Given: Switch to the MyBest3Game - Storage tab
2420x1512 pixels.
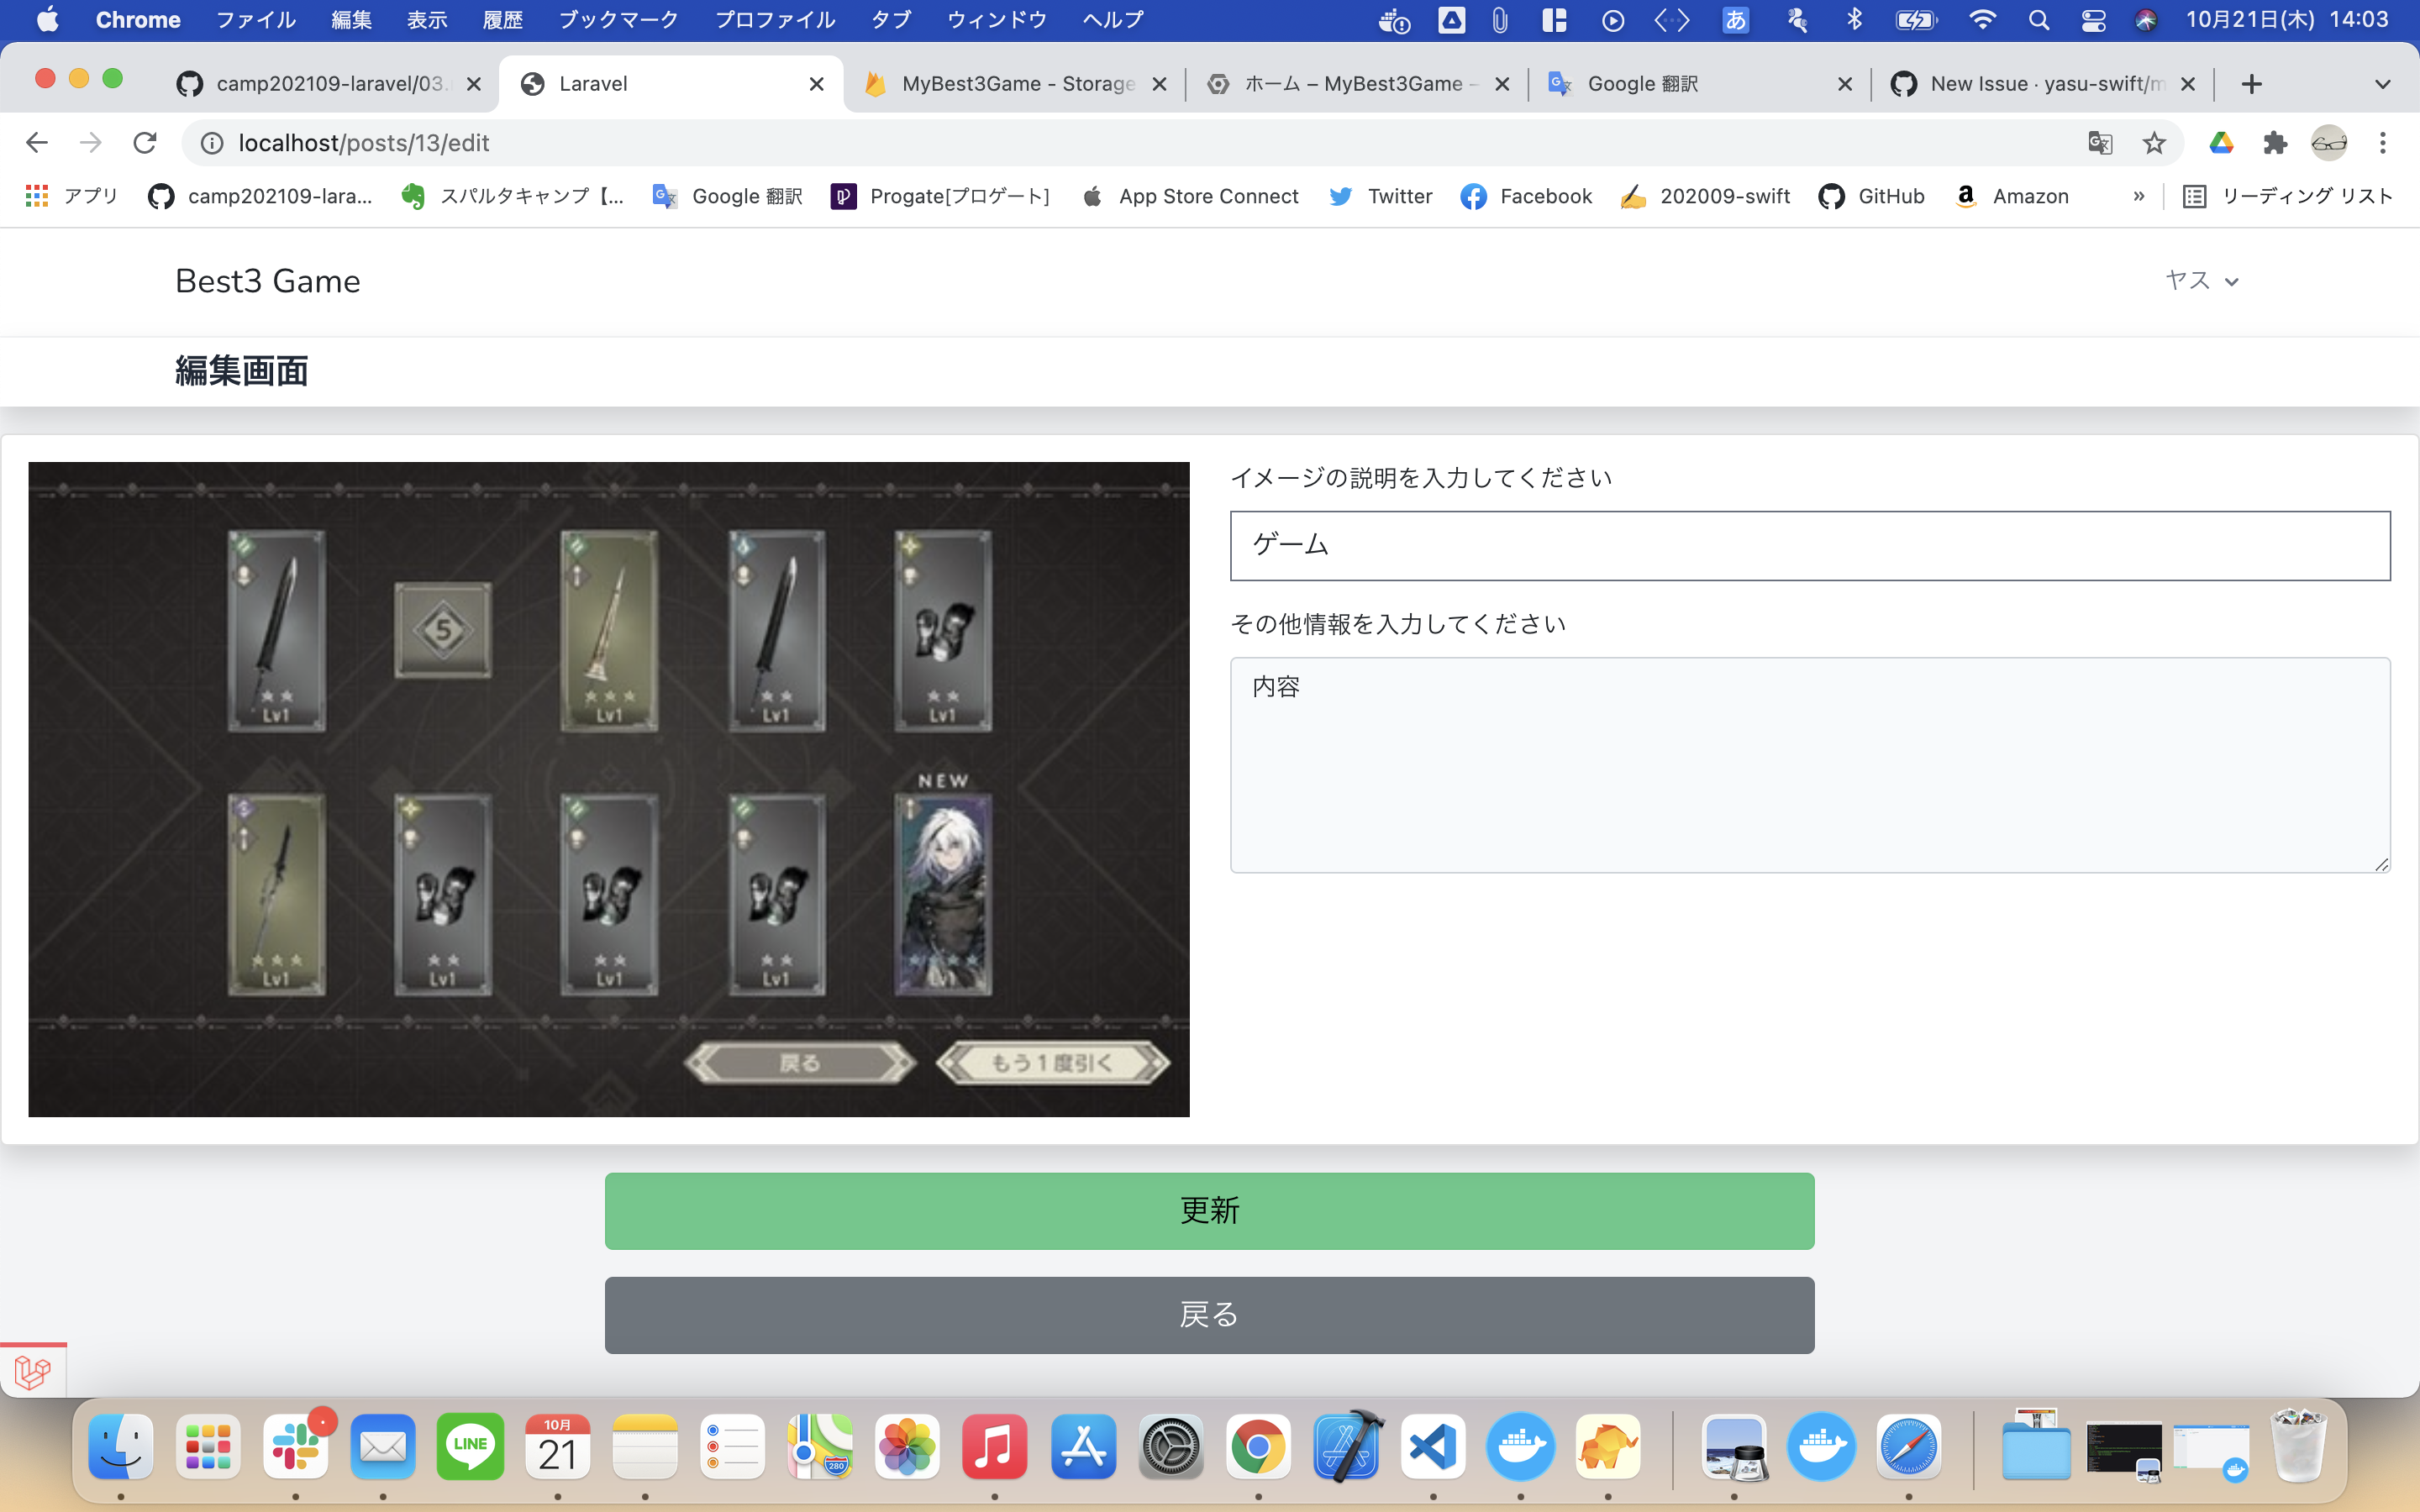Looking at the screenshot, I should click(x=1015, y=84).
